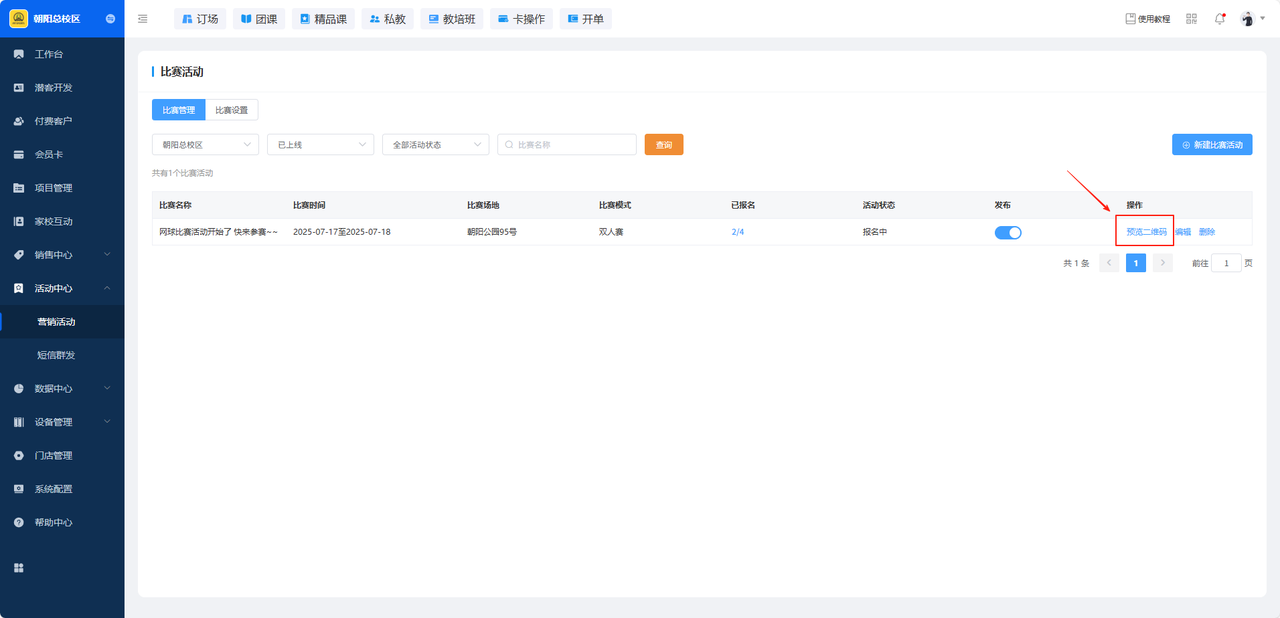Switch to the 比赛设置 tab
Image resolution: width=1280 pixels, height=618 pixels.
click(x=231, y=110)
